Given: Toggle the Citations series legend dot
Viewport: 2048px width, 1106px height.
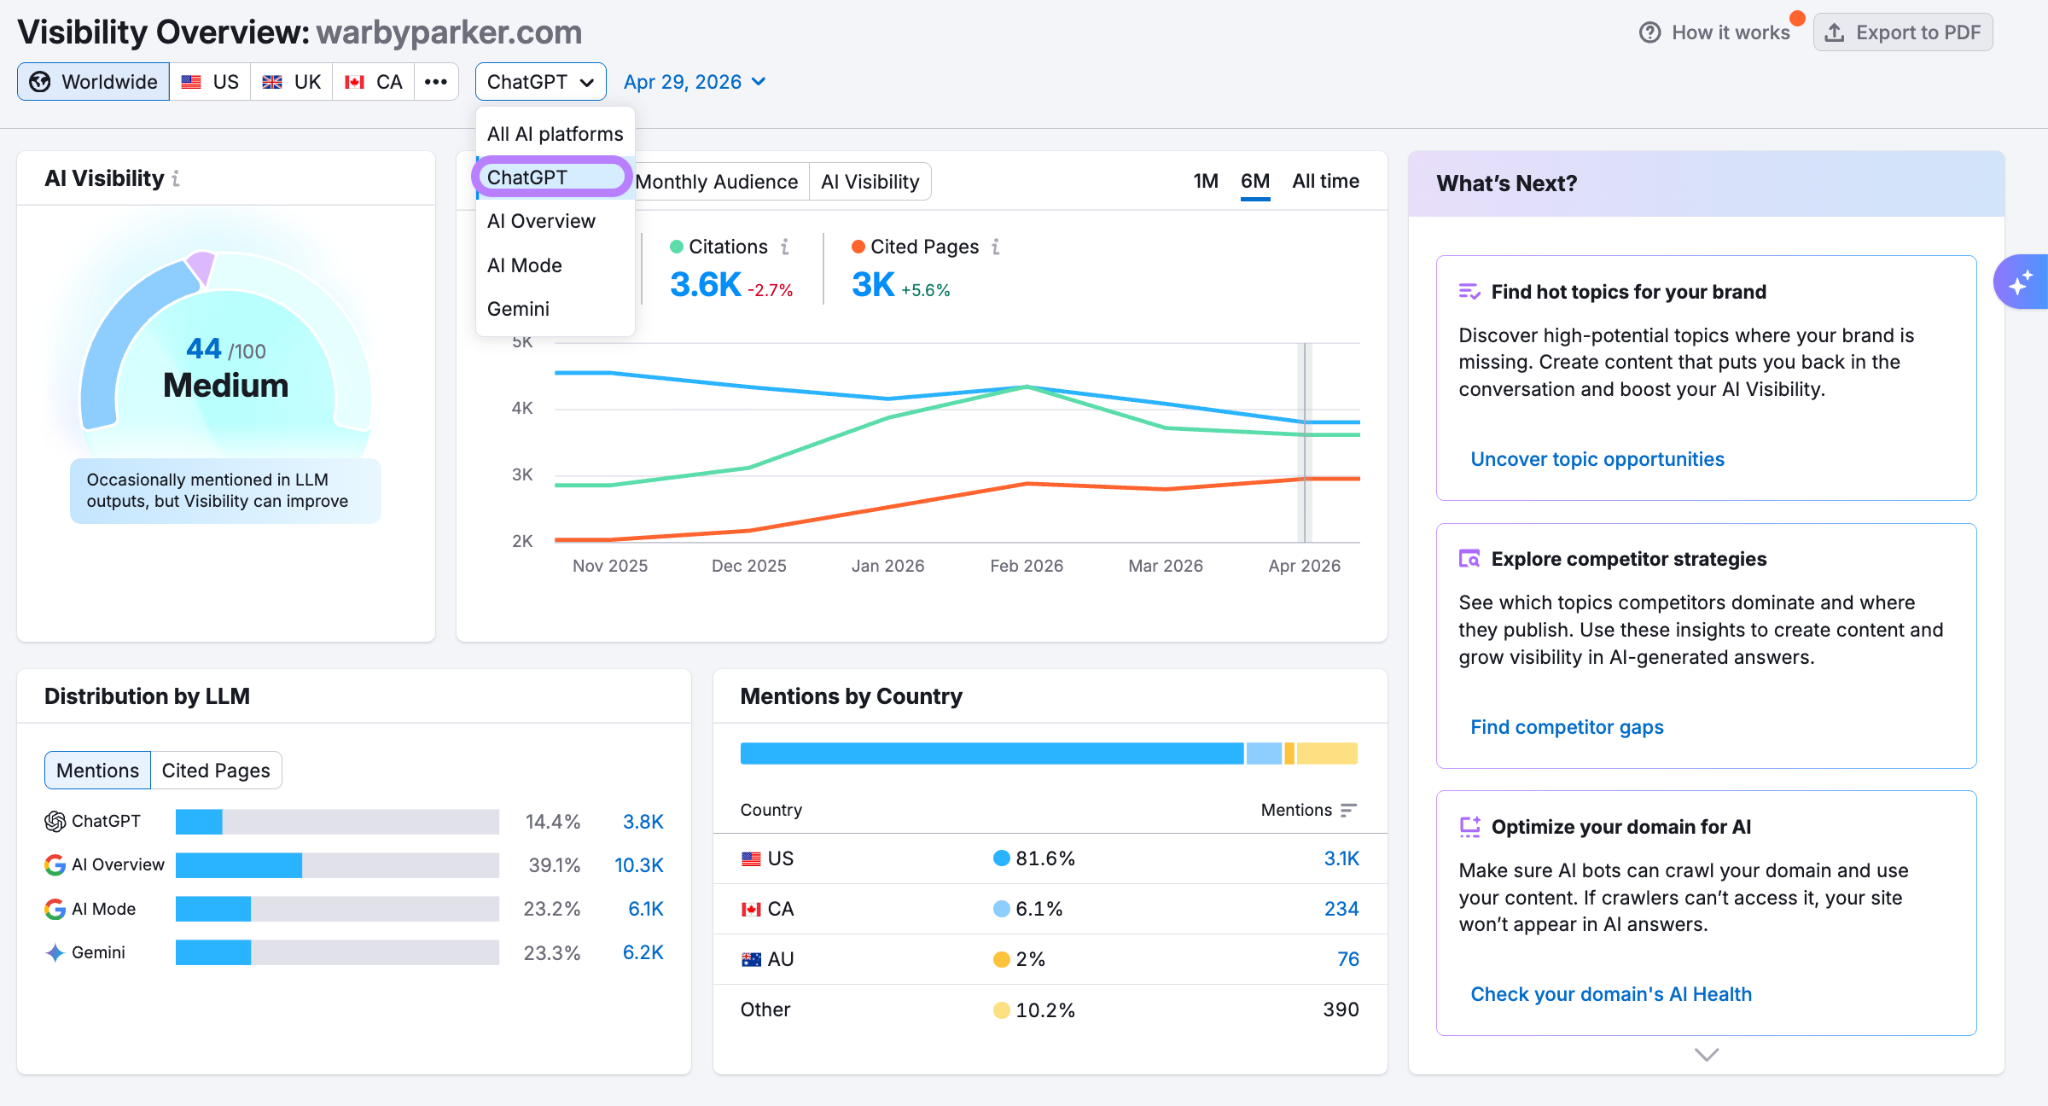Looking at the screenshot, I should [676, 246].
